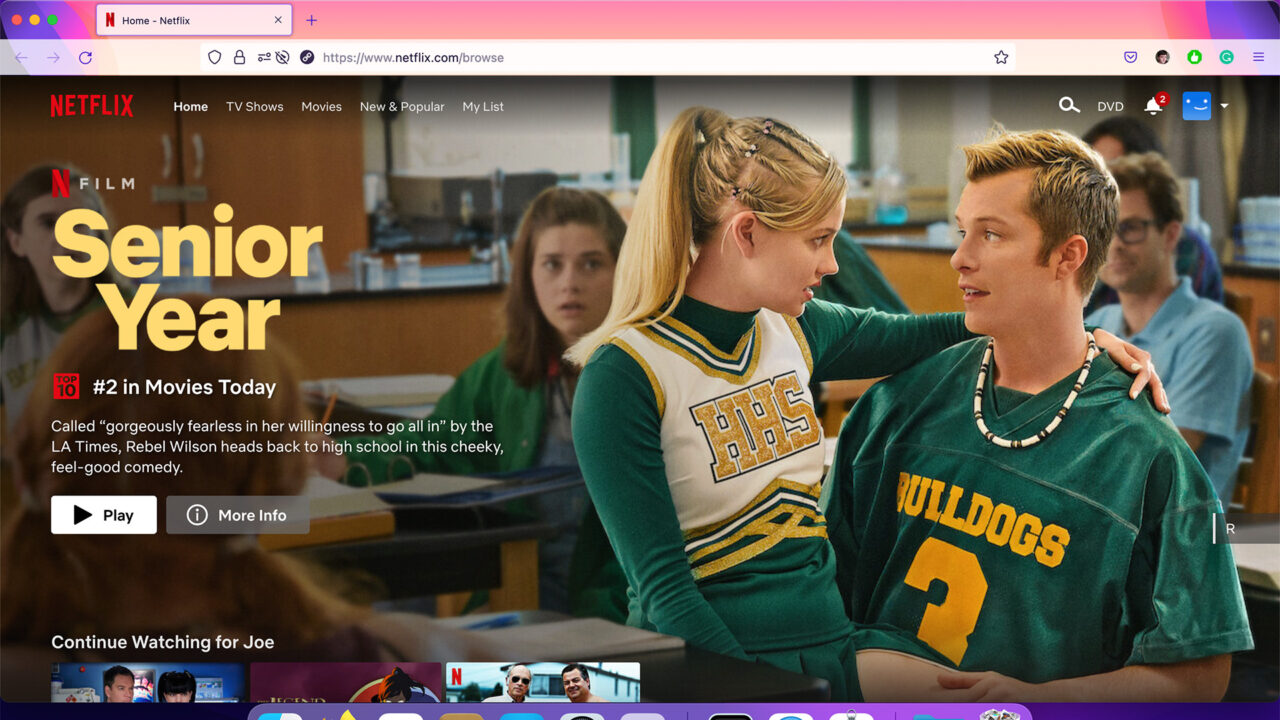
Task: Reload the page
Action: click(85, 57)
